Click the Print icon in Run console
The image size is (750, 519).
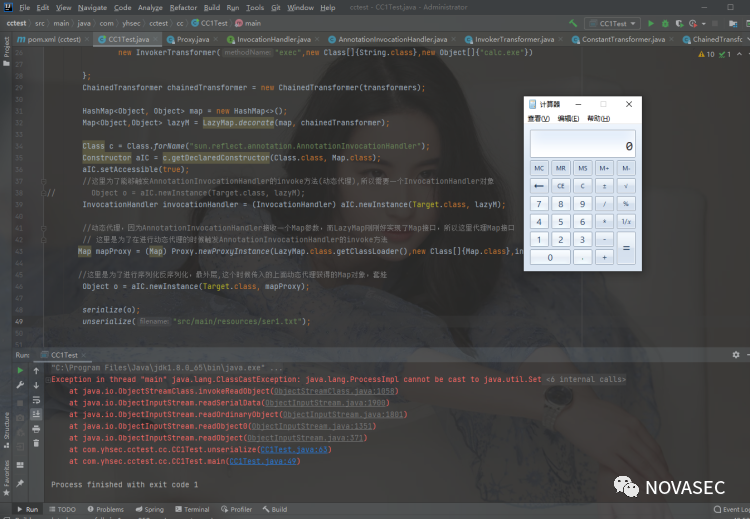pyautogui.click(x=36, y=429)
